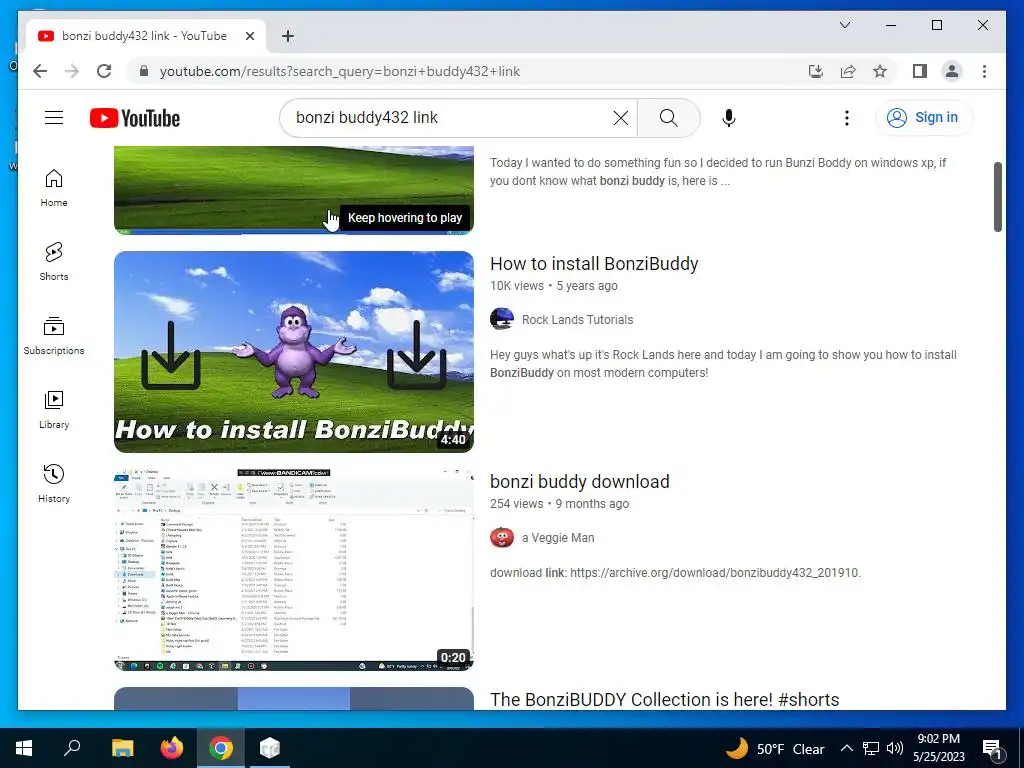Open the notification center icon
Image resolution: width=1024 pixels, height=768 pixels.
click(x=993, y=749)
